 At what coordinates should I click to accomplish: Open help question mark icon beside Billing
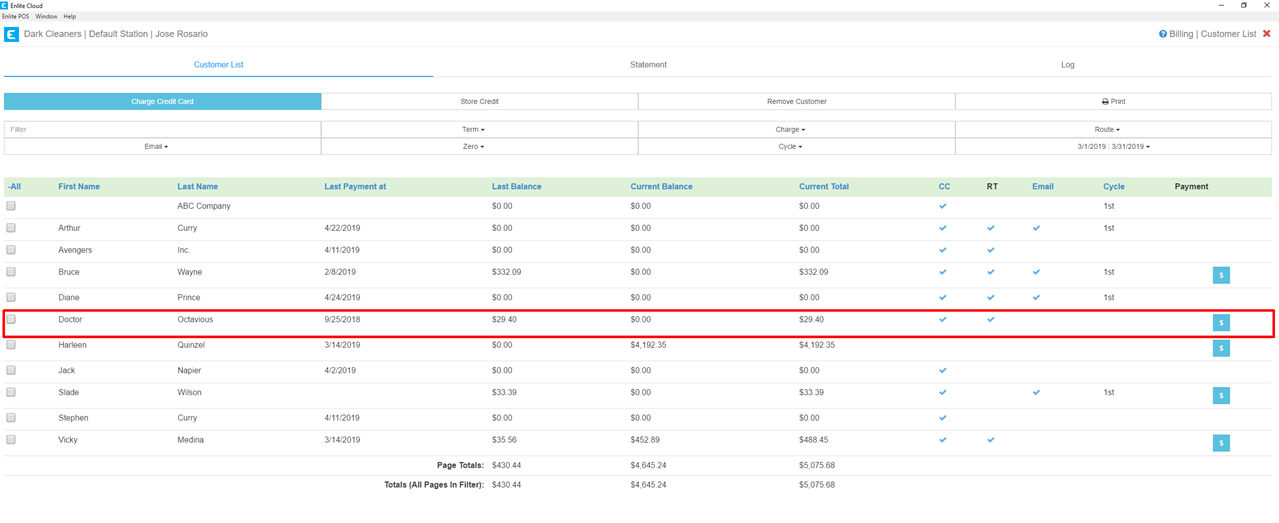coord(1163,34)
